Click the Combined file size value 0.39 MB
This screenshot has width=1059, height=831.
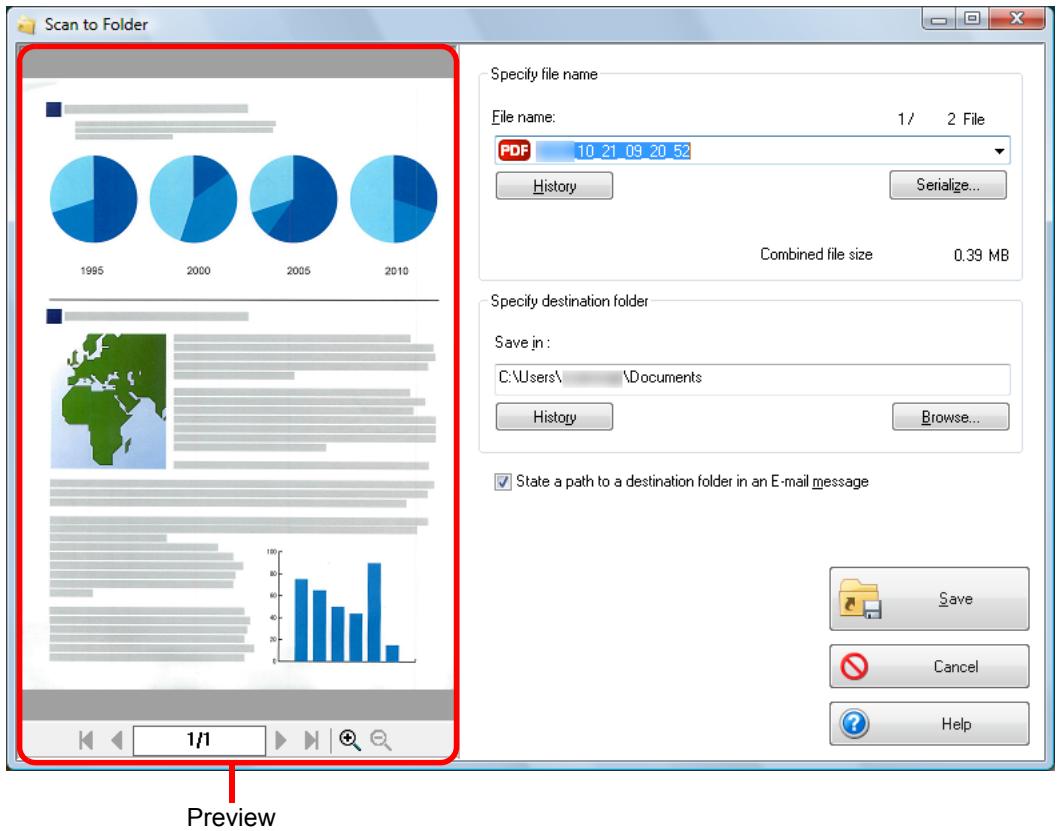pyautogui.click(x=981, y=255)
